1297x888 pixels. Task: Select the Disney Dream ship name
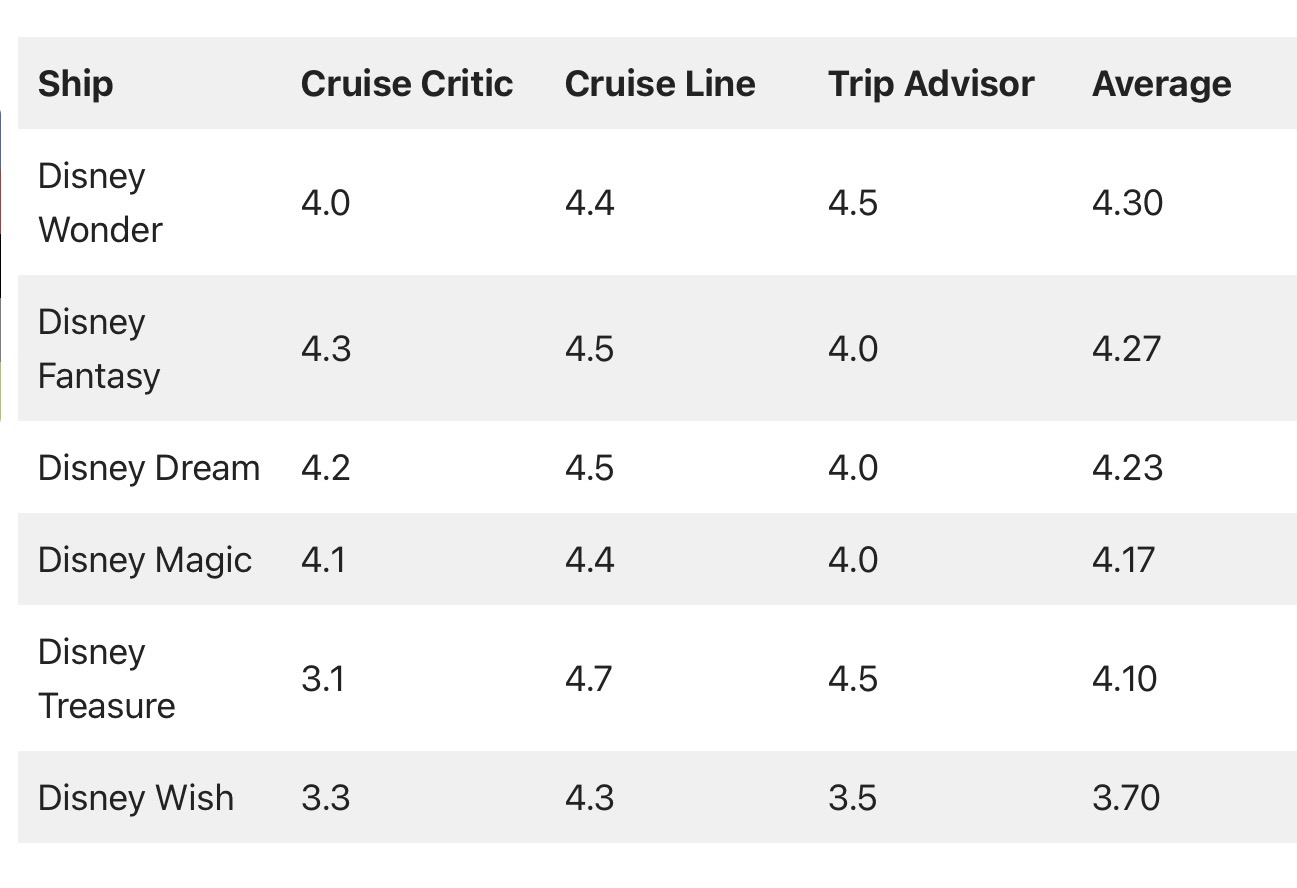tap(149, 468)
